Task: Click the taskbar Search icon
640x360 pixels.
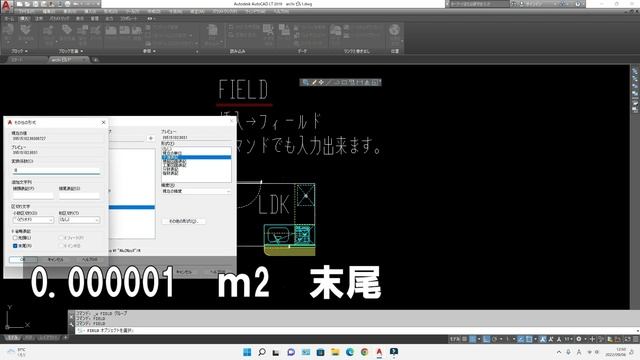Action: pyautogui.click(x=262, y=352)
